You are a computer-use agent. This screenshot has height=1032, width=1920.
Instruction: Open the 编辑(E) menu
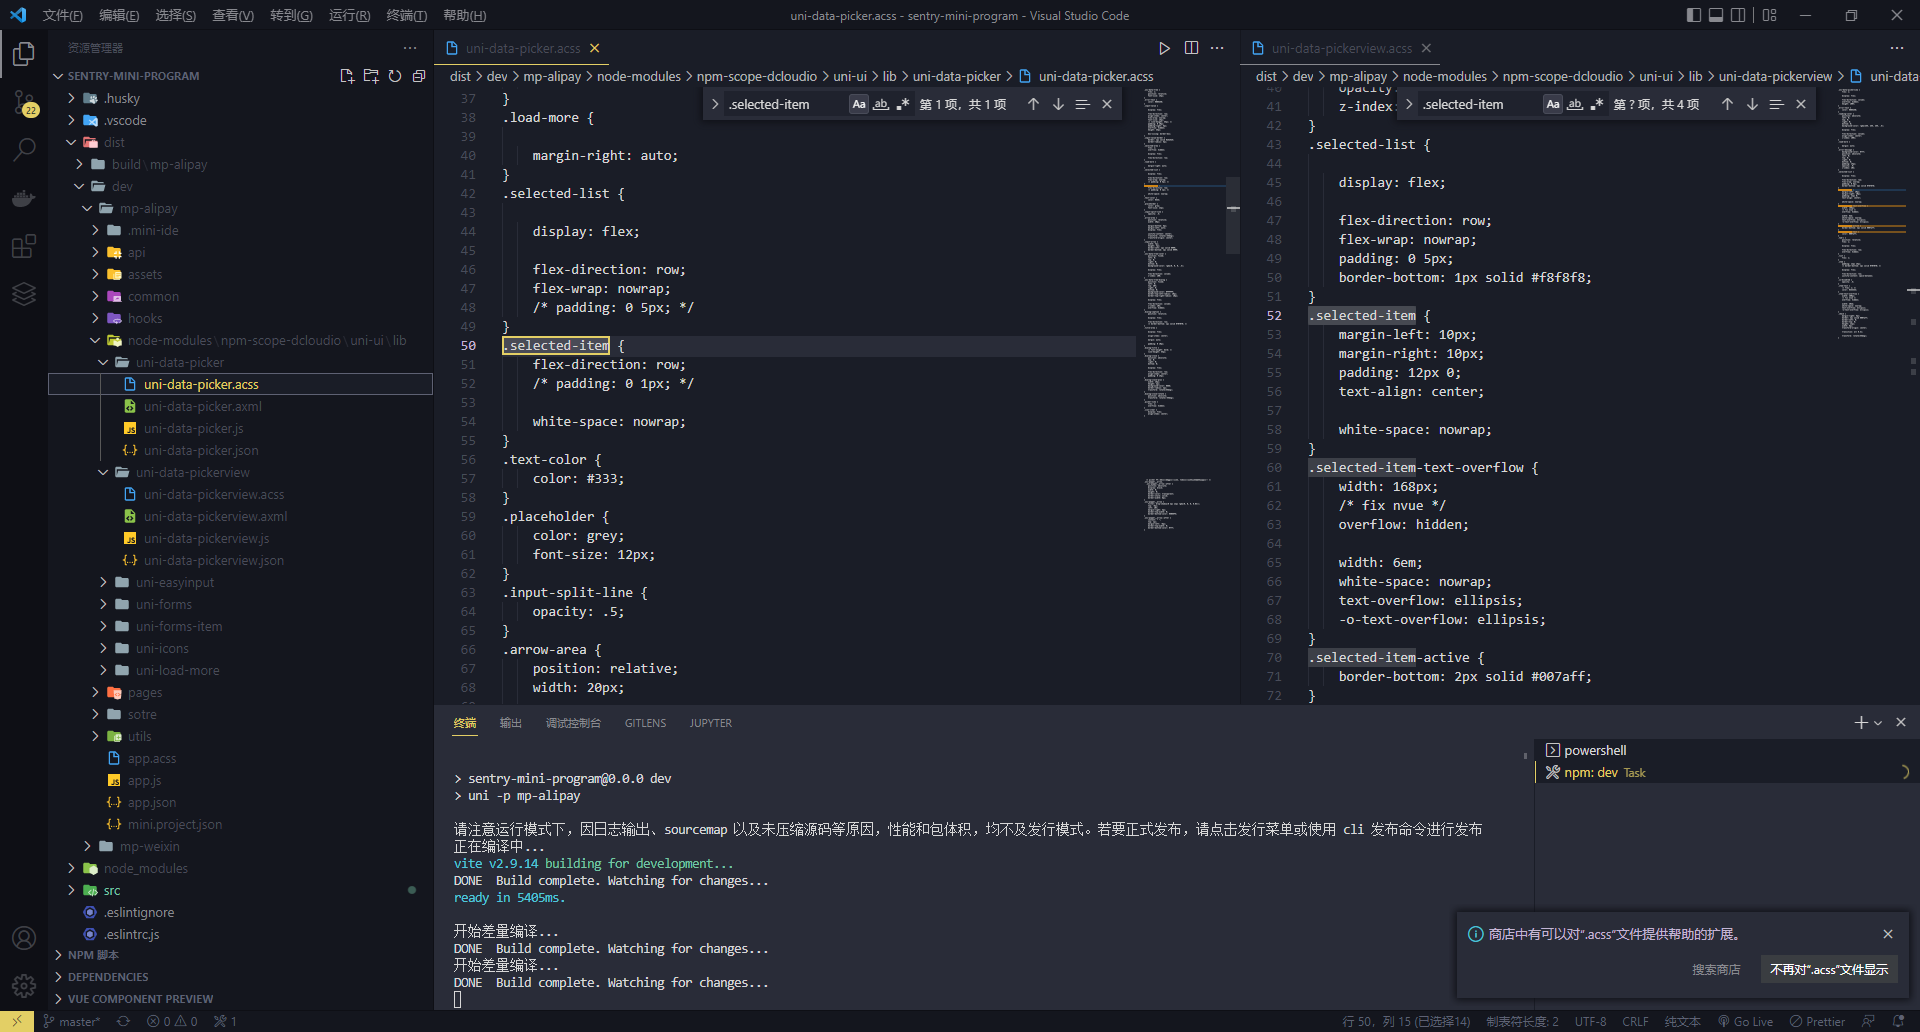tap(119, 15)
